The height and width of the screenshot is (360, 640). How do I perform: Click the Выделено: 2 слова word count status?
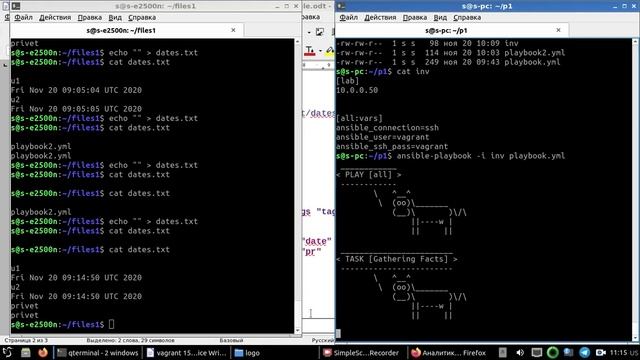(x=130, y=340)
